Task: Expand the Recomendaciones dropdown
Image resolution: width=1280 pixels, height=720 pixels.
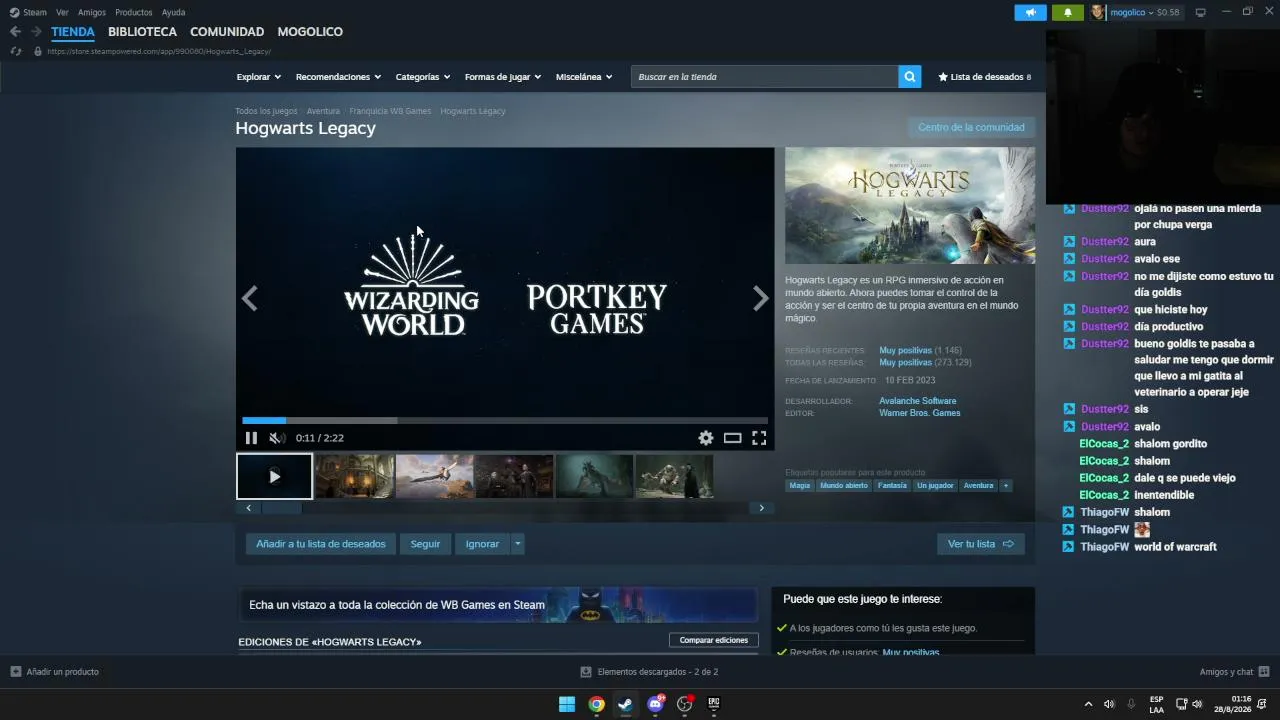Action: (x=338, y=77)
